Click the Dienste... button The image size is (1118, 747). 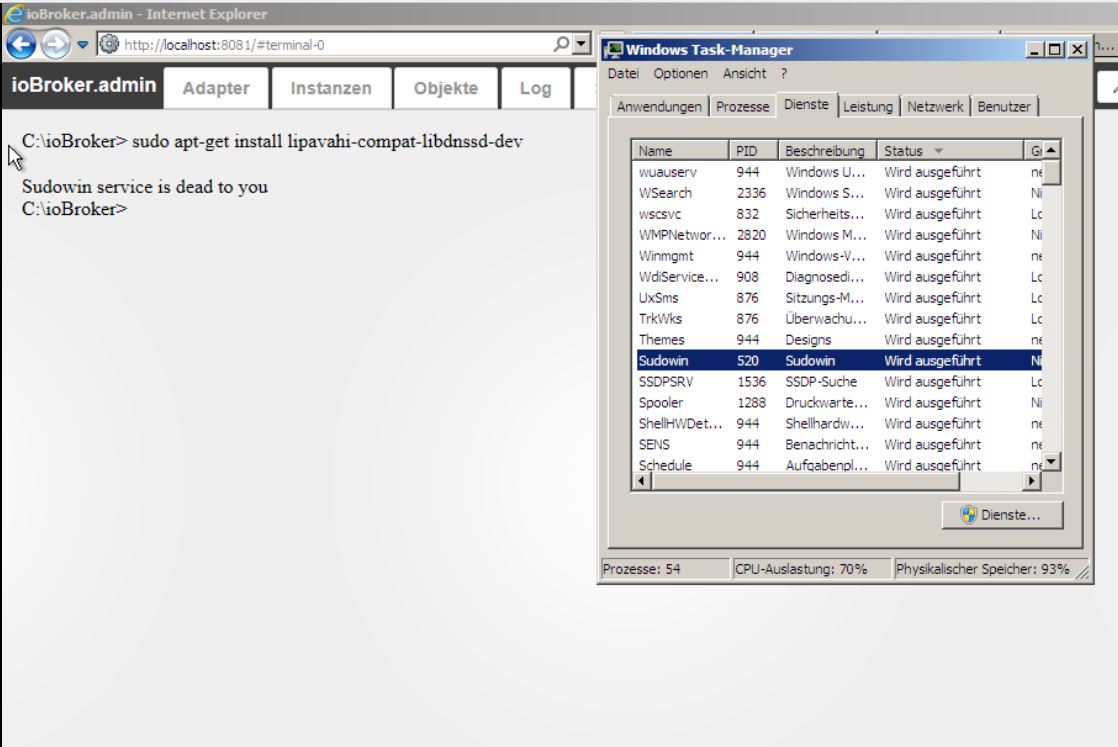click(1002, 515)
